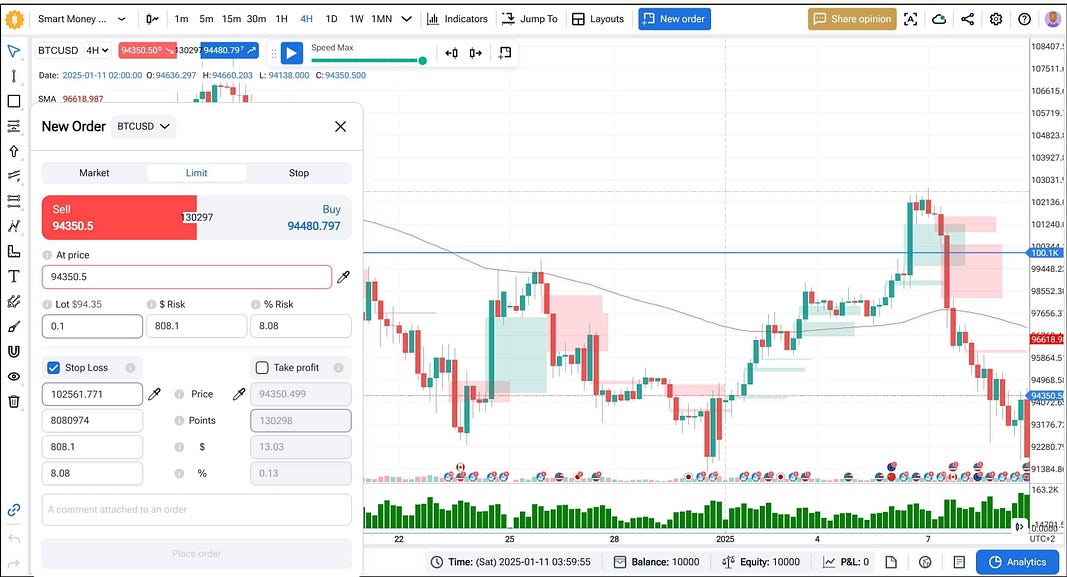Uncheck the Stop Loss checkbox
The width and height of the screenshot is (1067, 577).
tap(54, 368)
